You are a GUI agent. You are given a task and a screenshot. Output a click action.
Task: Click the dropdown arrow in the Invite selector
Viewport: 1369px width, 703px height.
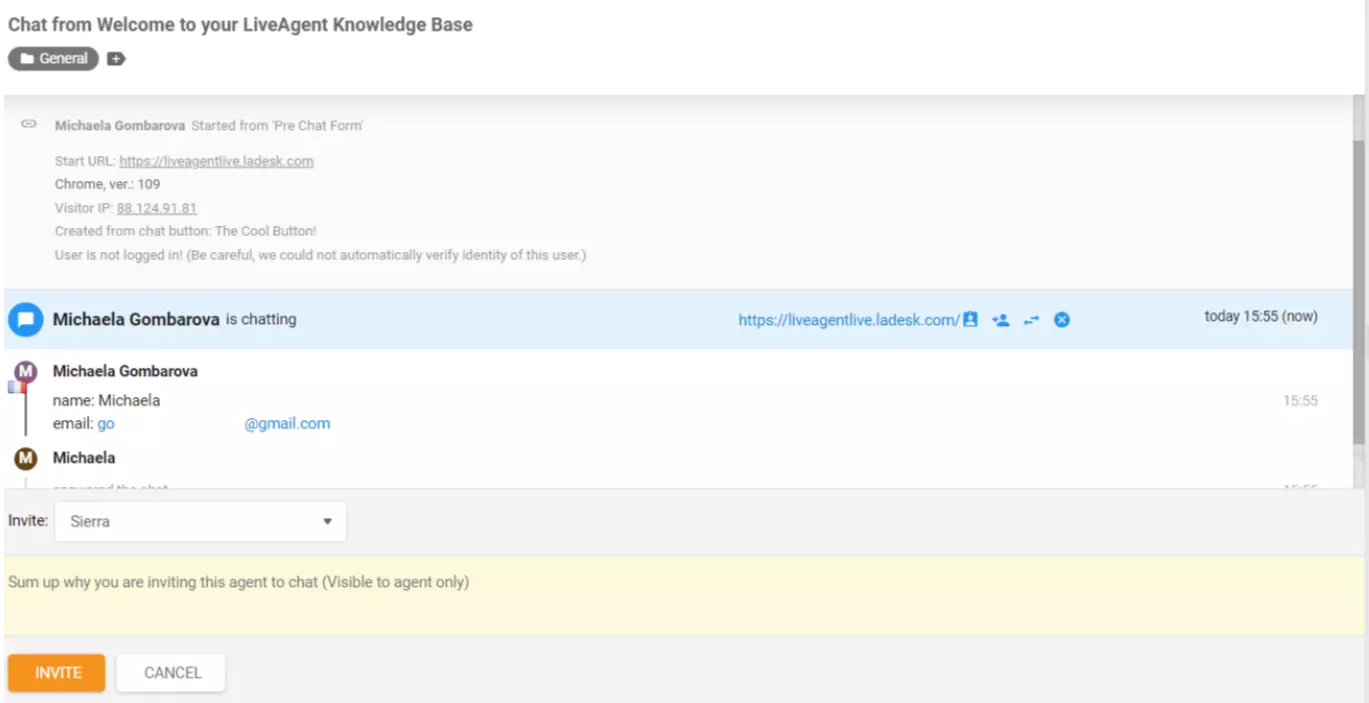click(x=327, y=521)
